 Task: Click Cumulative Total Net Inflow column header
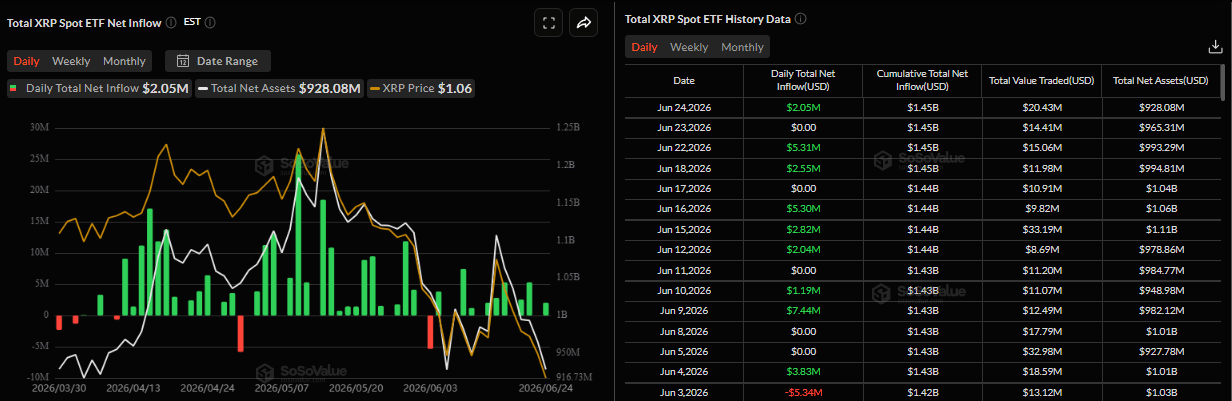click(922, 80)
